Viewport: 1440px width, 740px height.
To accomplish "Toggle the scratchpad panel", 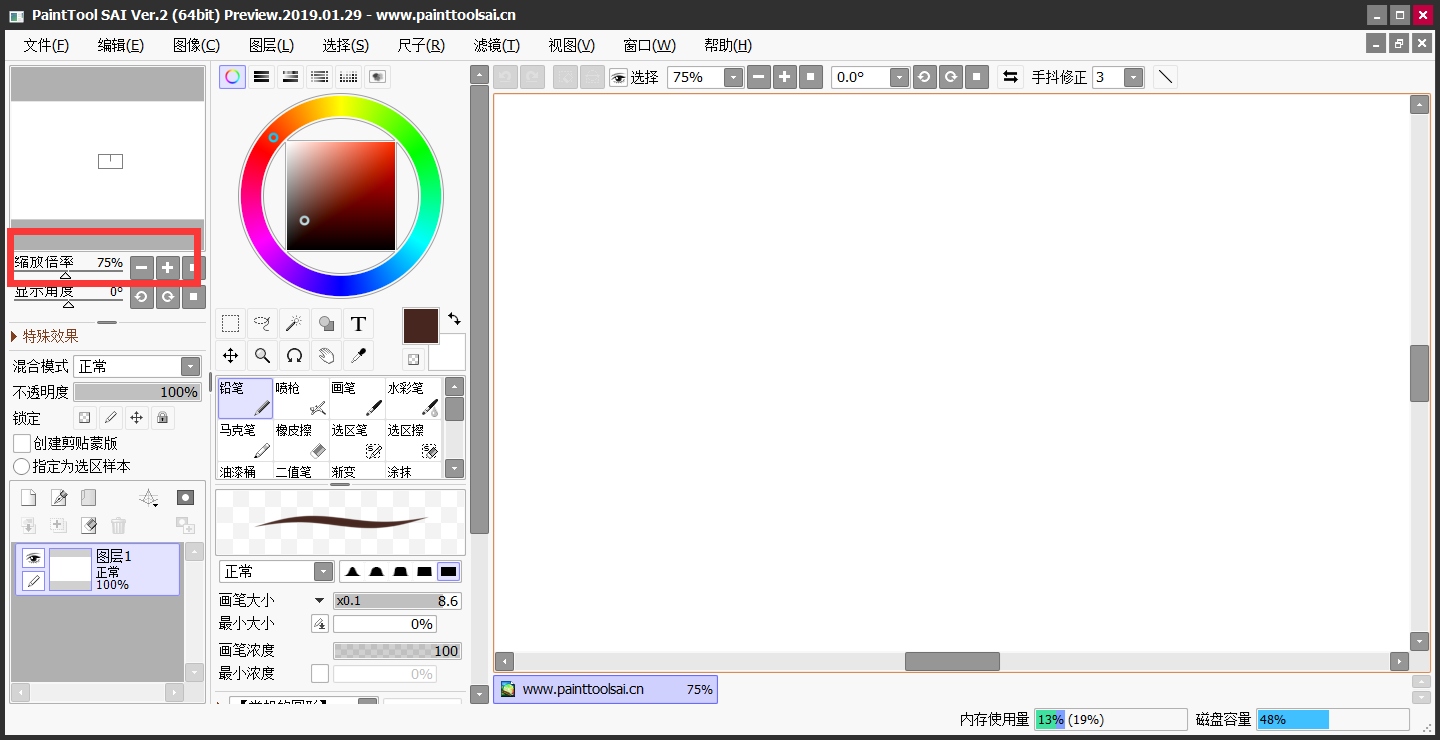I will coord(378,77).
